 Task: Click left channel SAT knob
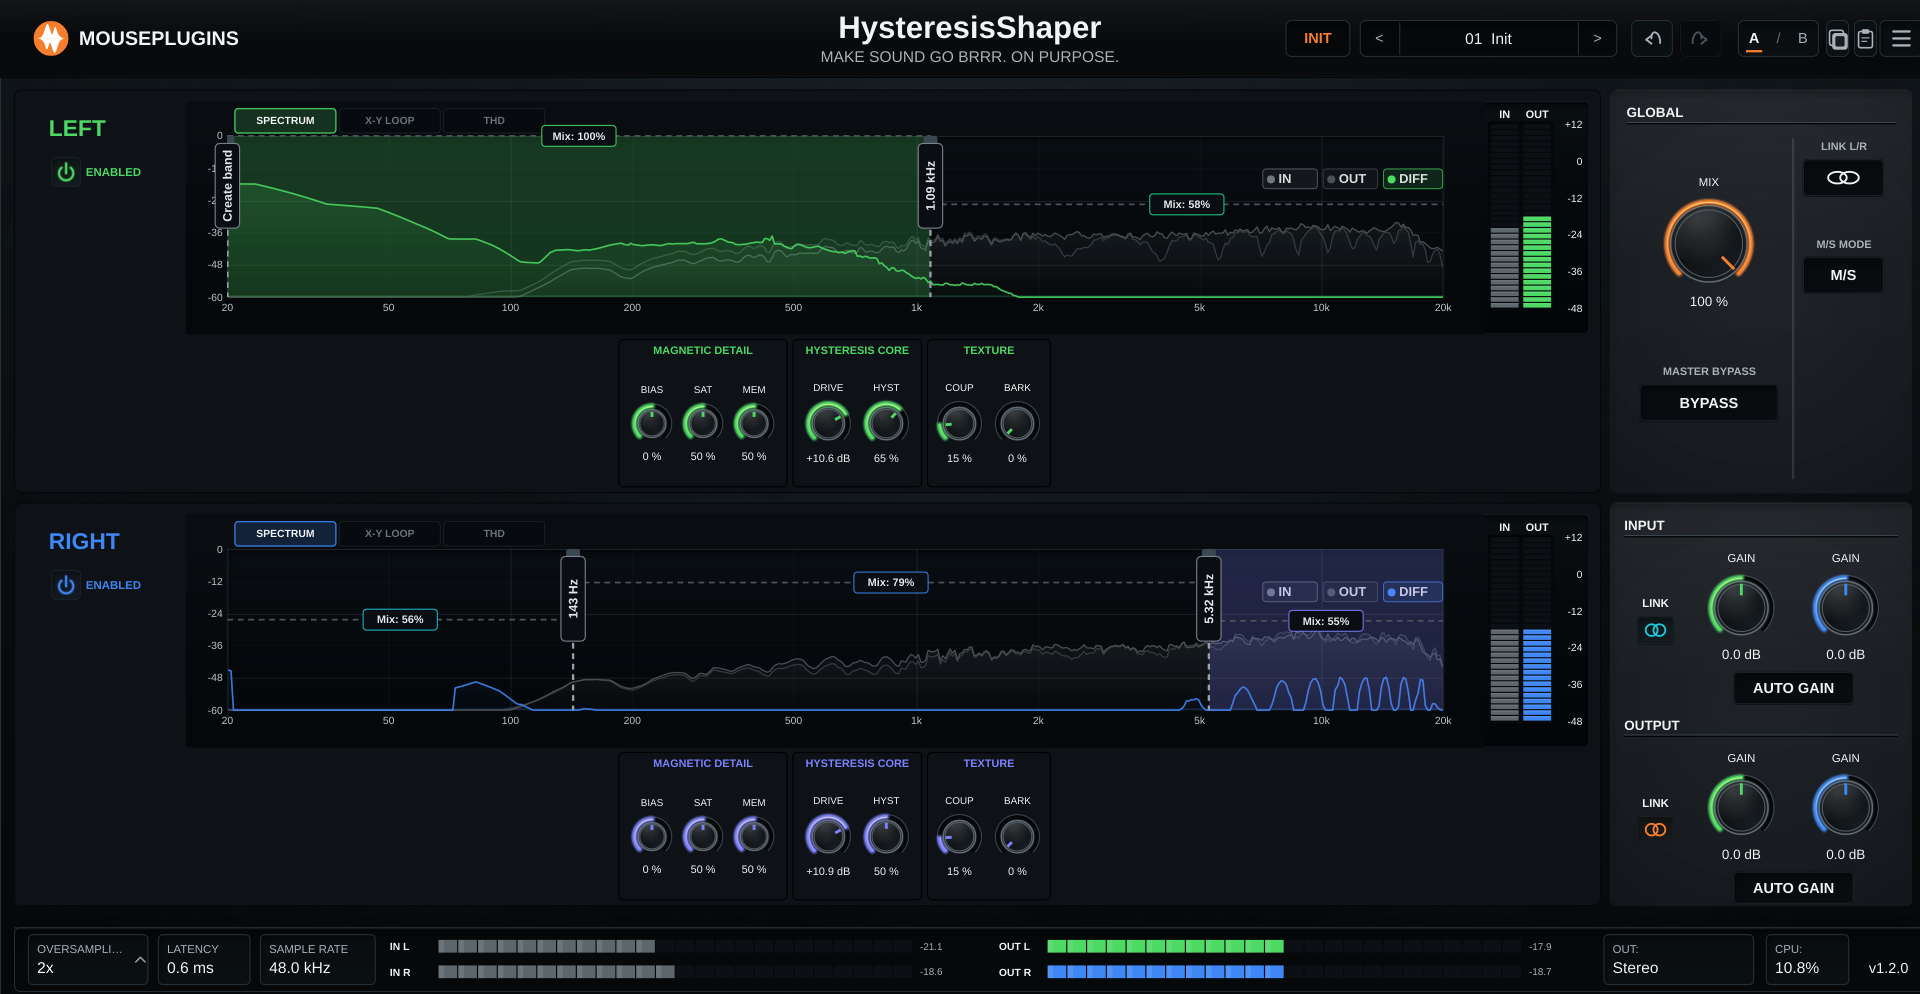(x=702, y=423)
